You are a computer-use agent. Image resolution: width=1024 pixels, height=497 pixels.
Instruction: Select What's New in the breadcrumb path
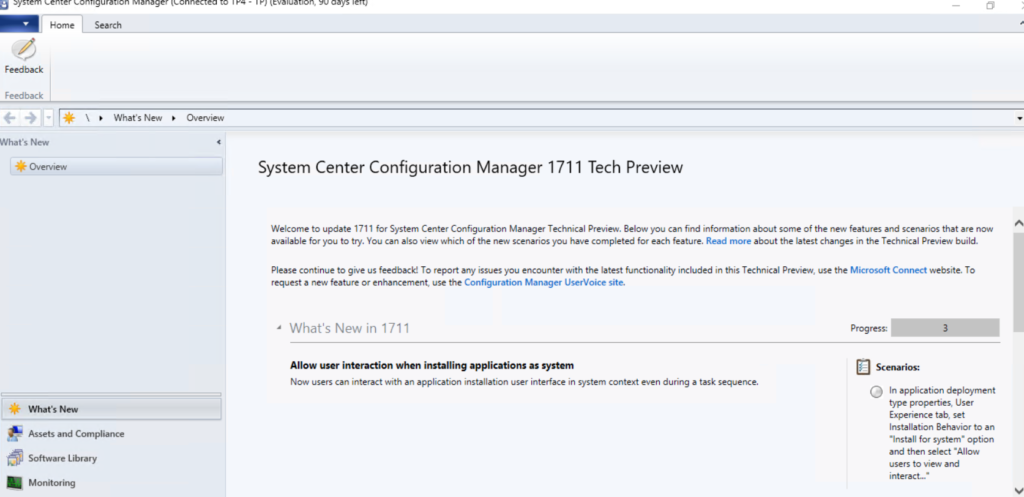click(x=138, y=118)
